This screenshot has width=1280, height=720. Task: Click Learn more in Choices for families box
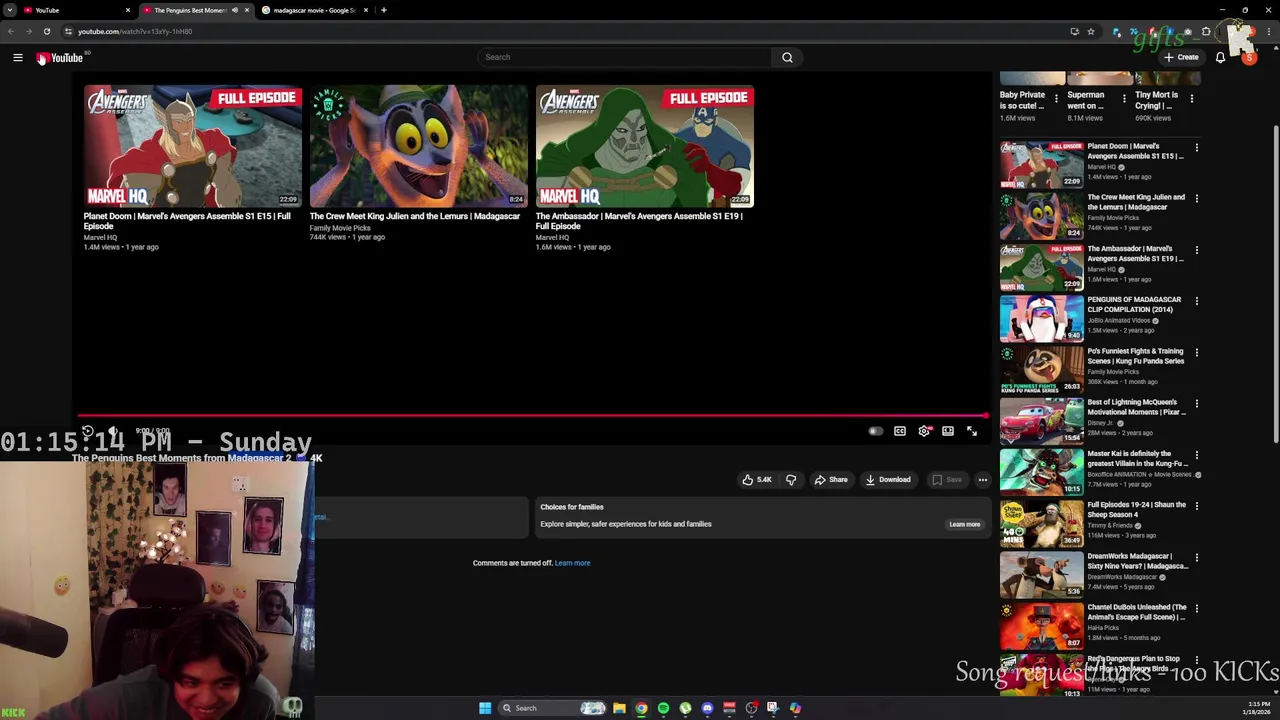(x=964, y=524)
